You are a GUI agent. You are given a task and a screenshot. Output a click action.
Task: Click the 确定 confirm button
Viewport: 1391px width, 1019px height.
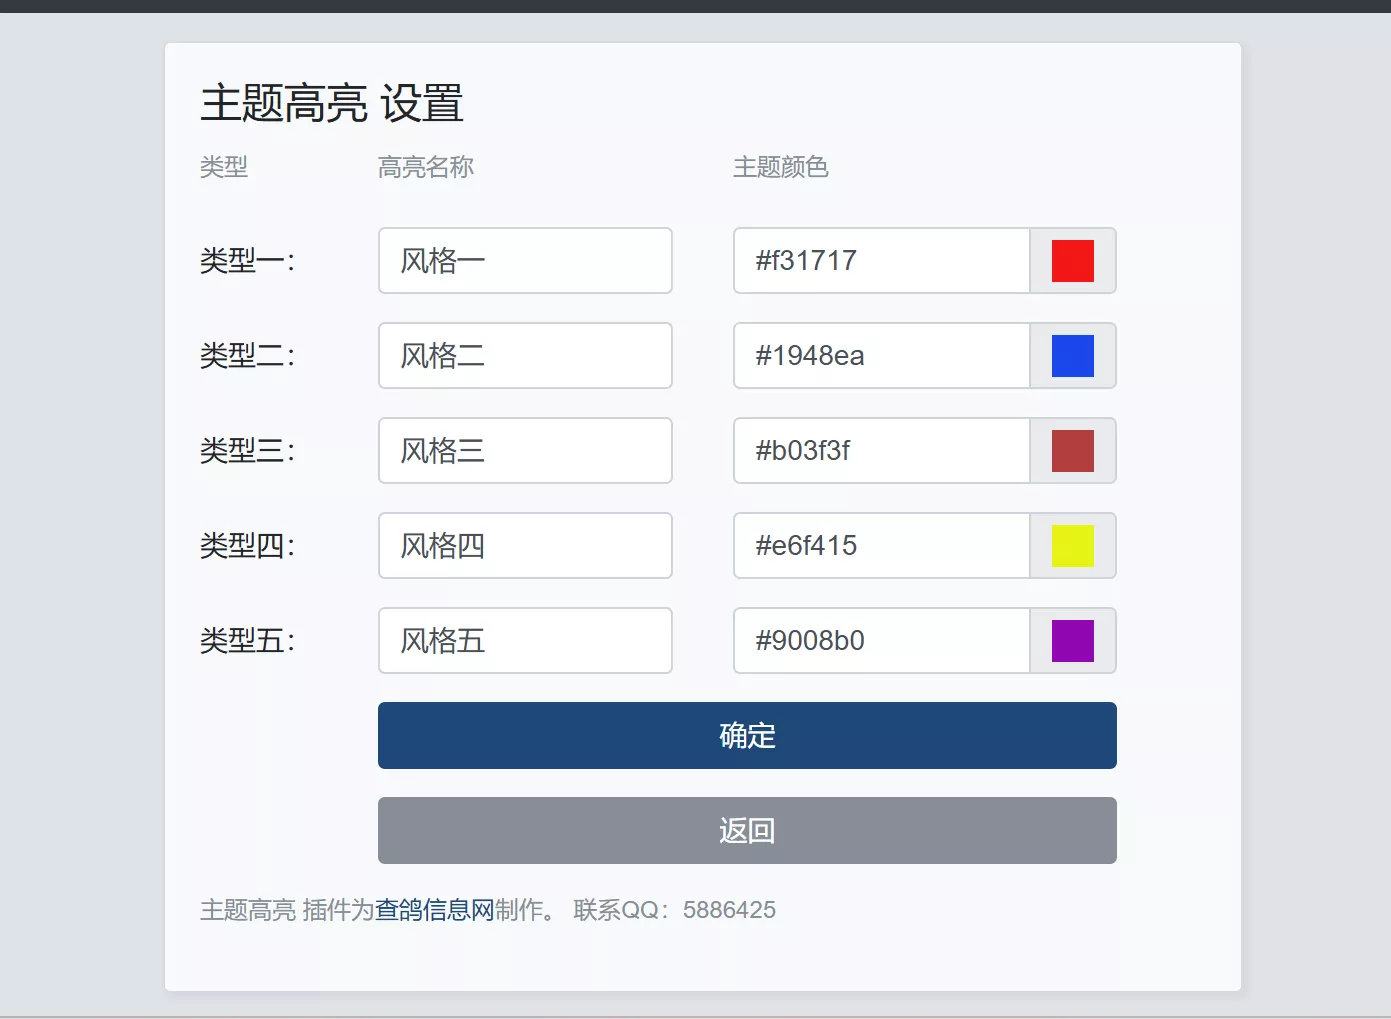(747, 736)
